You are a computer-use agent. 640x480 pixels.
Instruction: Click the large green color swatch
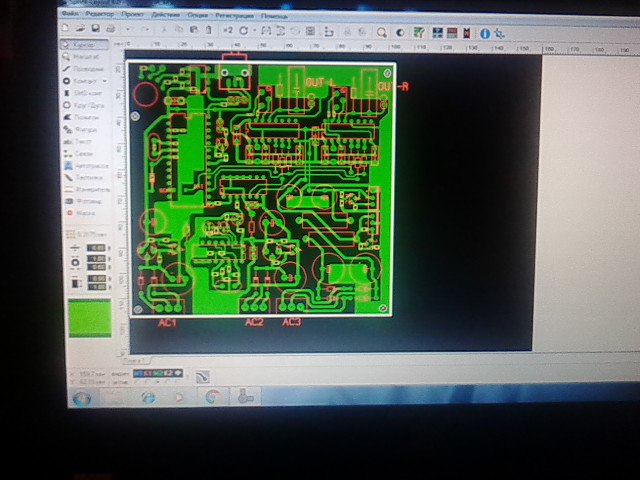87,319
